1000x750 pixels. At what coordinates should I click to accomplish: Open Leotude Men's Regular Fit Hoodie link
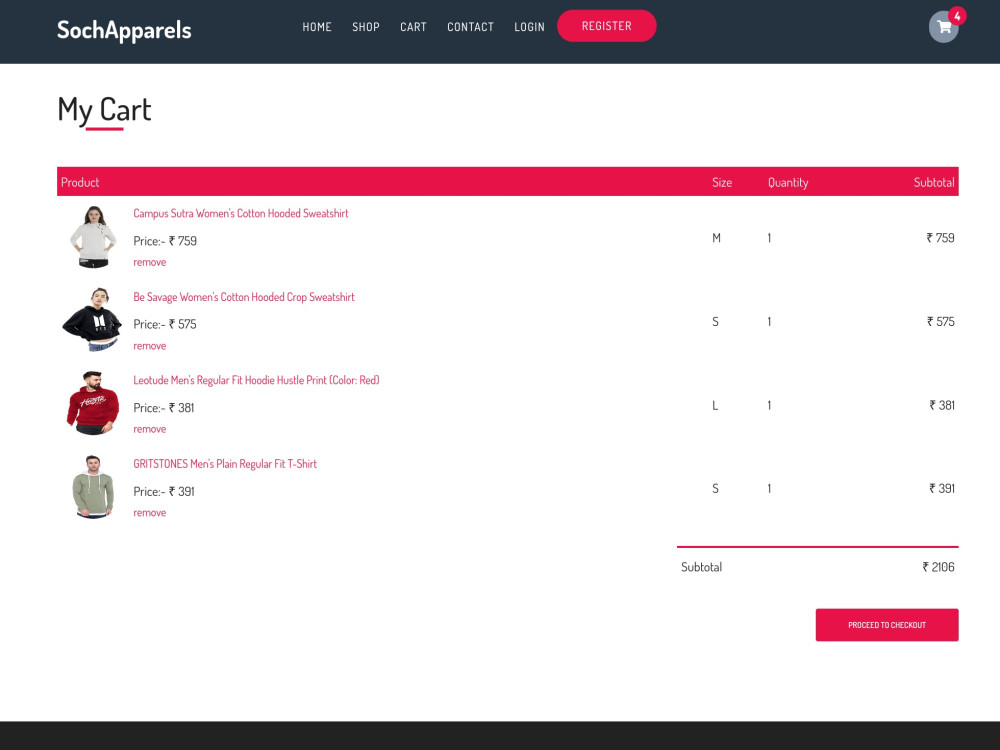pyautogui.click(x=256, y=380)
